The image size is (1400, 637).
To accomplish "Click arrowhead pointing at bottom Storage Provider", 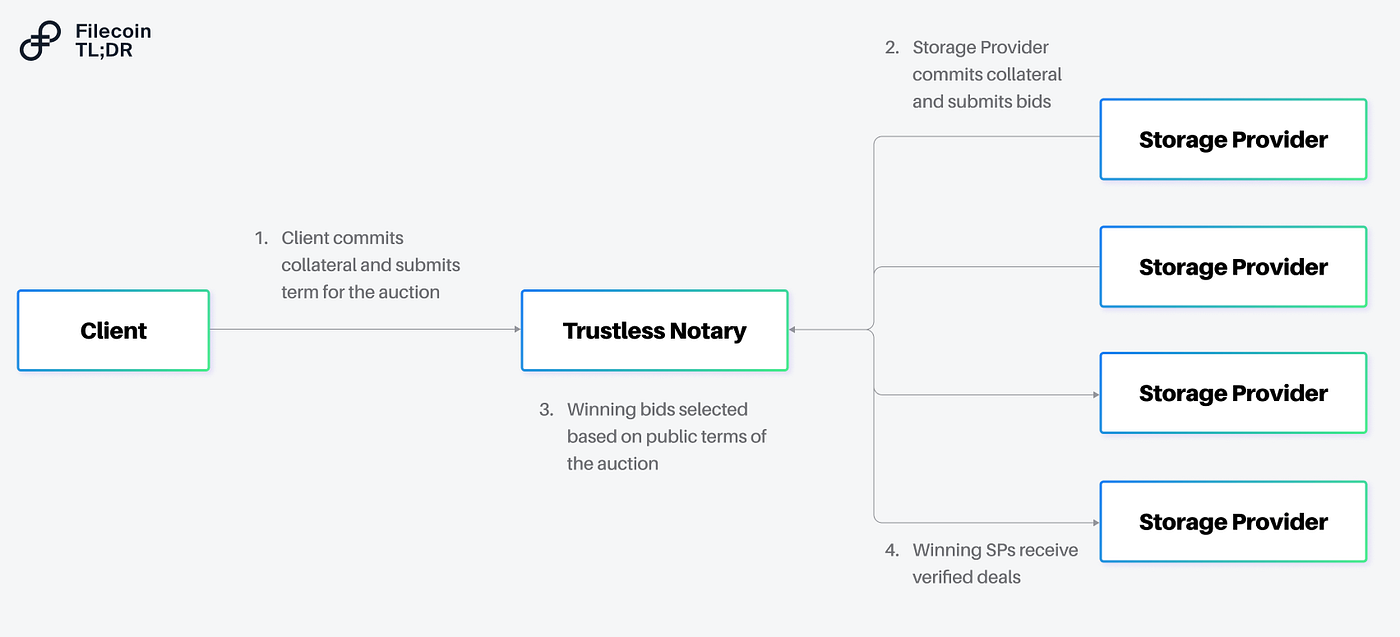I will (x=1096, y=522).
